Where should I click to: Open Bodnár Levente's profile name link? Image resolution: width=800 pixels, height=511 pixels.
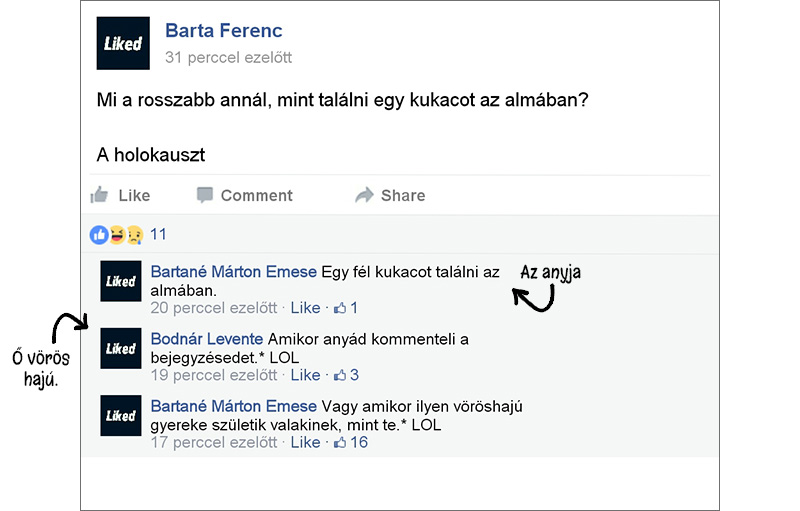207,339
